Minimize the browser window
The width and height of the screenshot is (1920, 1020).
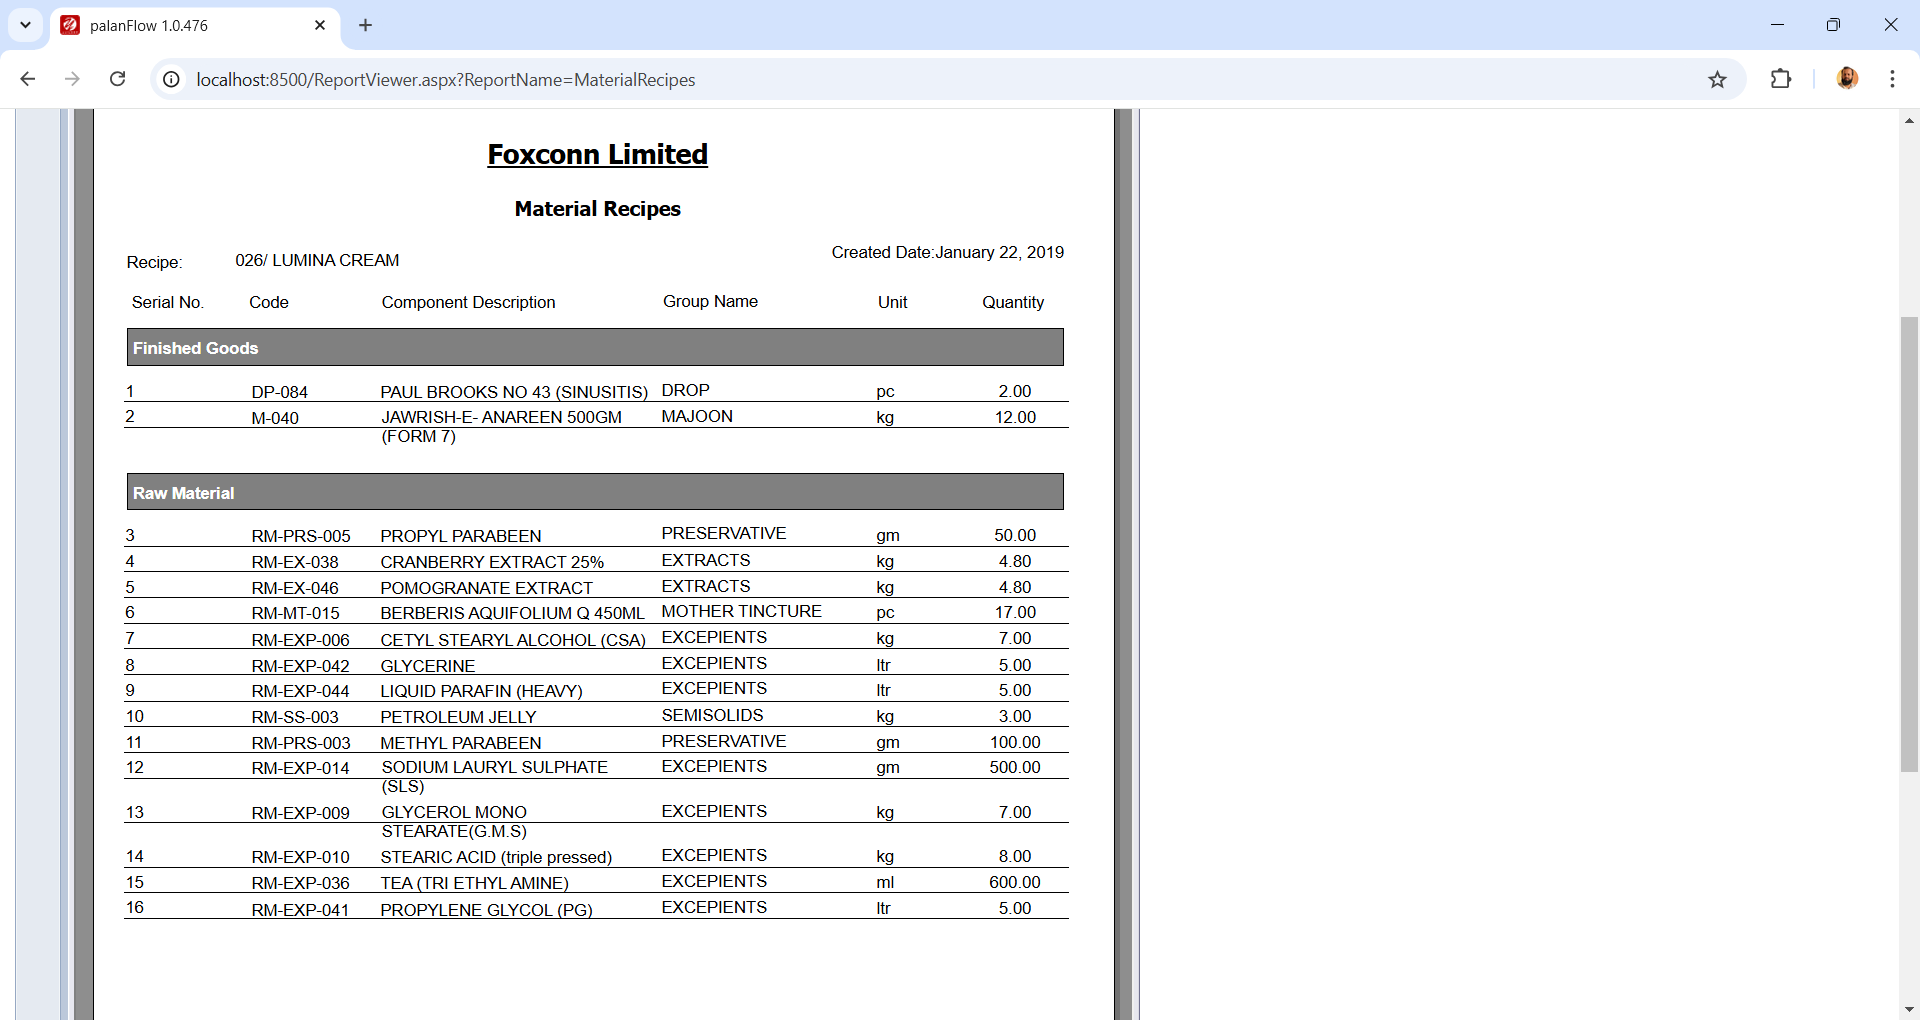coord(1777,25)
